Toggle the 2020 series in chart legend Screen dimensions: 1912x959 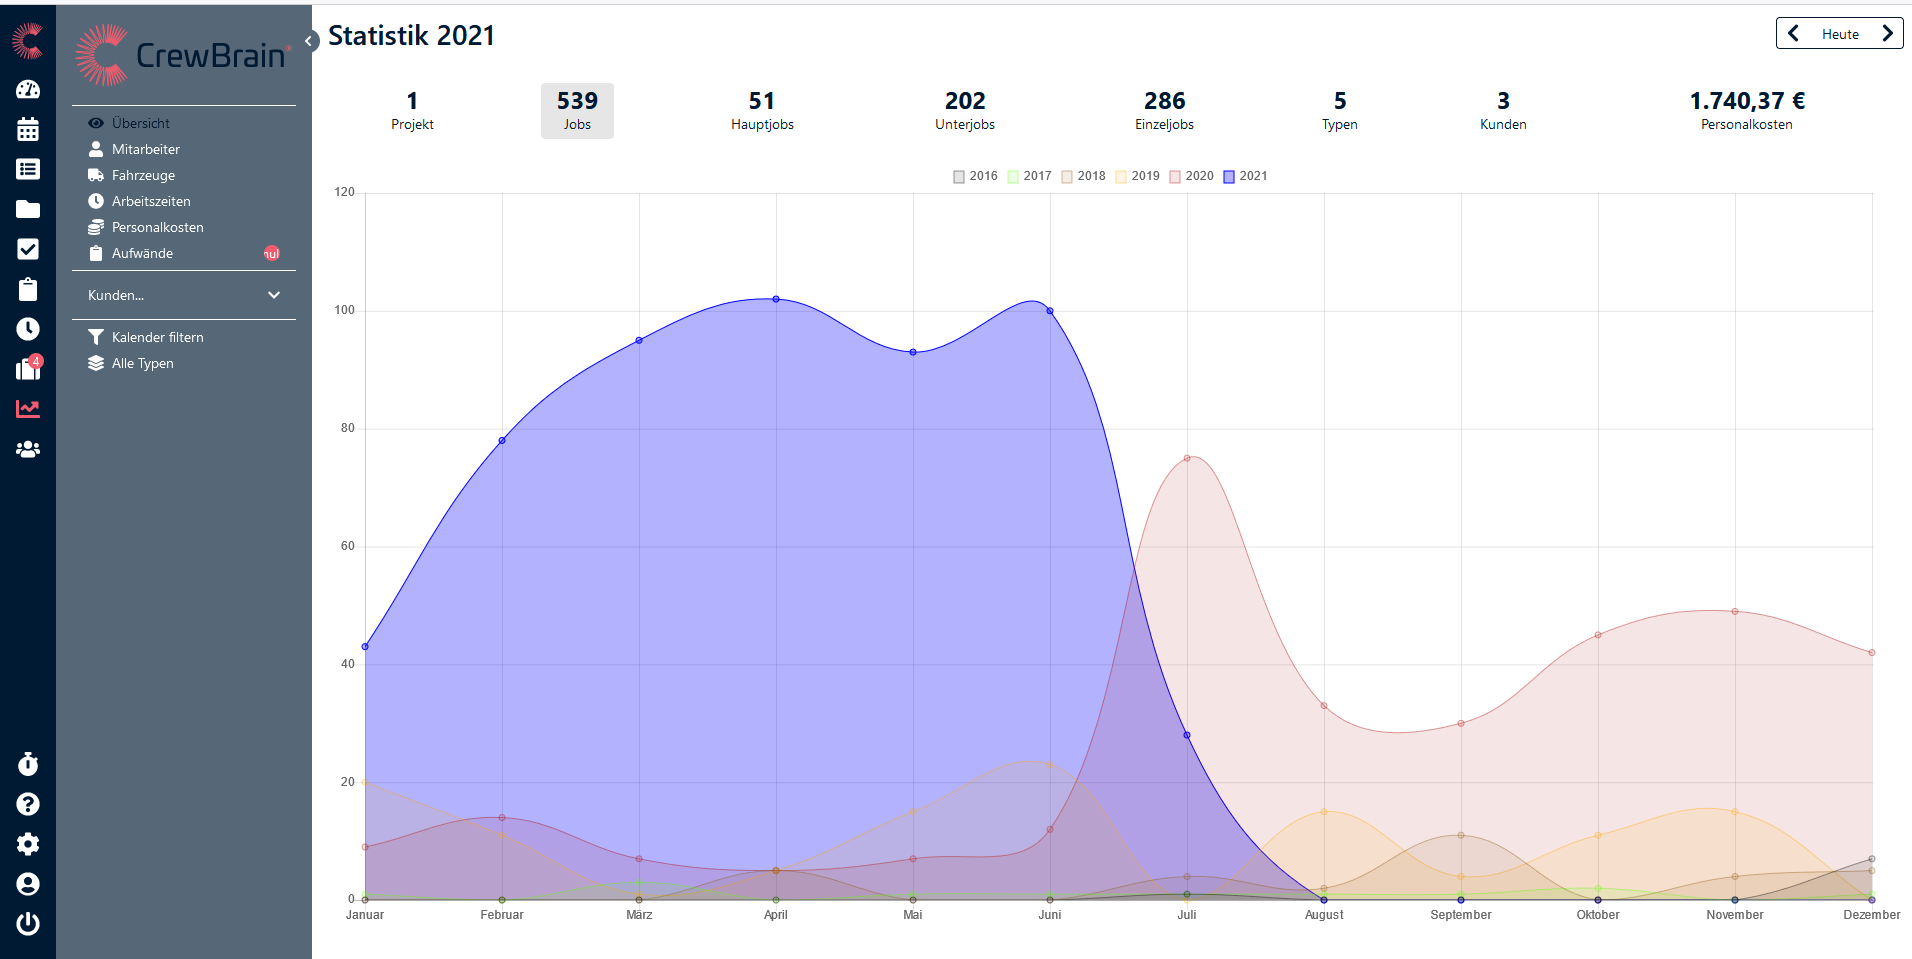(x=1191, y=176)
